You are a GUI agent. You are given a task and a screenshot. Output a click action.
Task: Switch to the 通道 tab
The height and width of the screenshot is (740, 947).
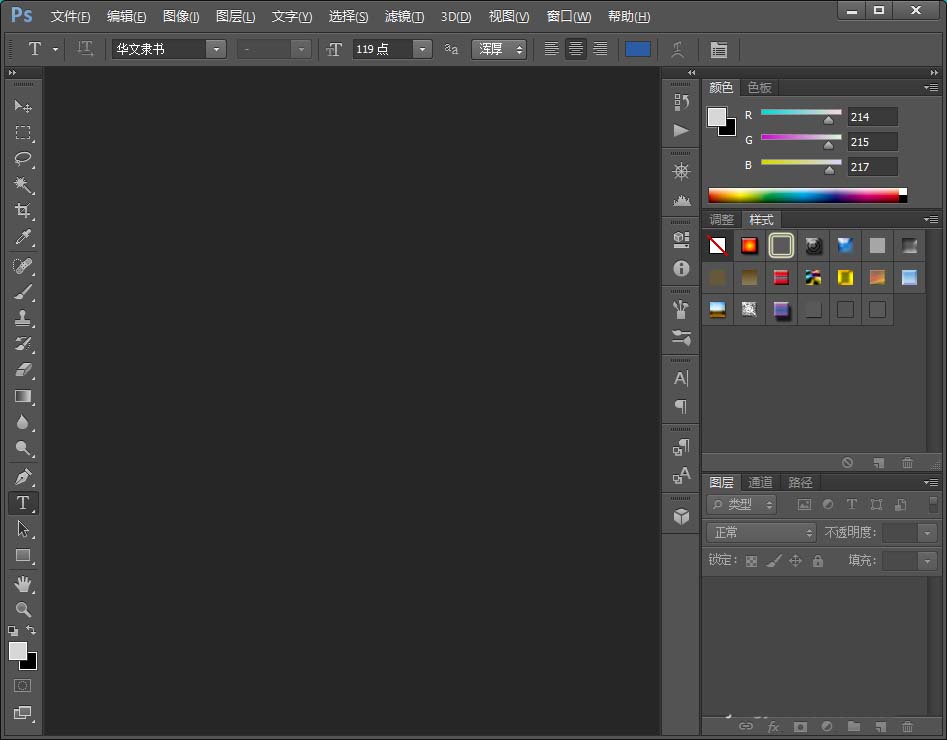[760, 482]
